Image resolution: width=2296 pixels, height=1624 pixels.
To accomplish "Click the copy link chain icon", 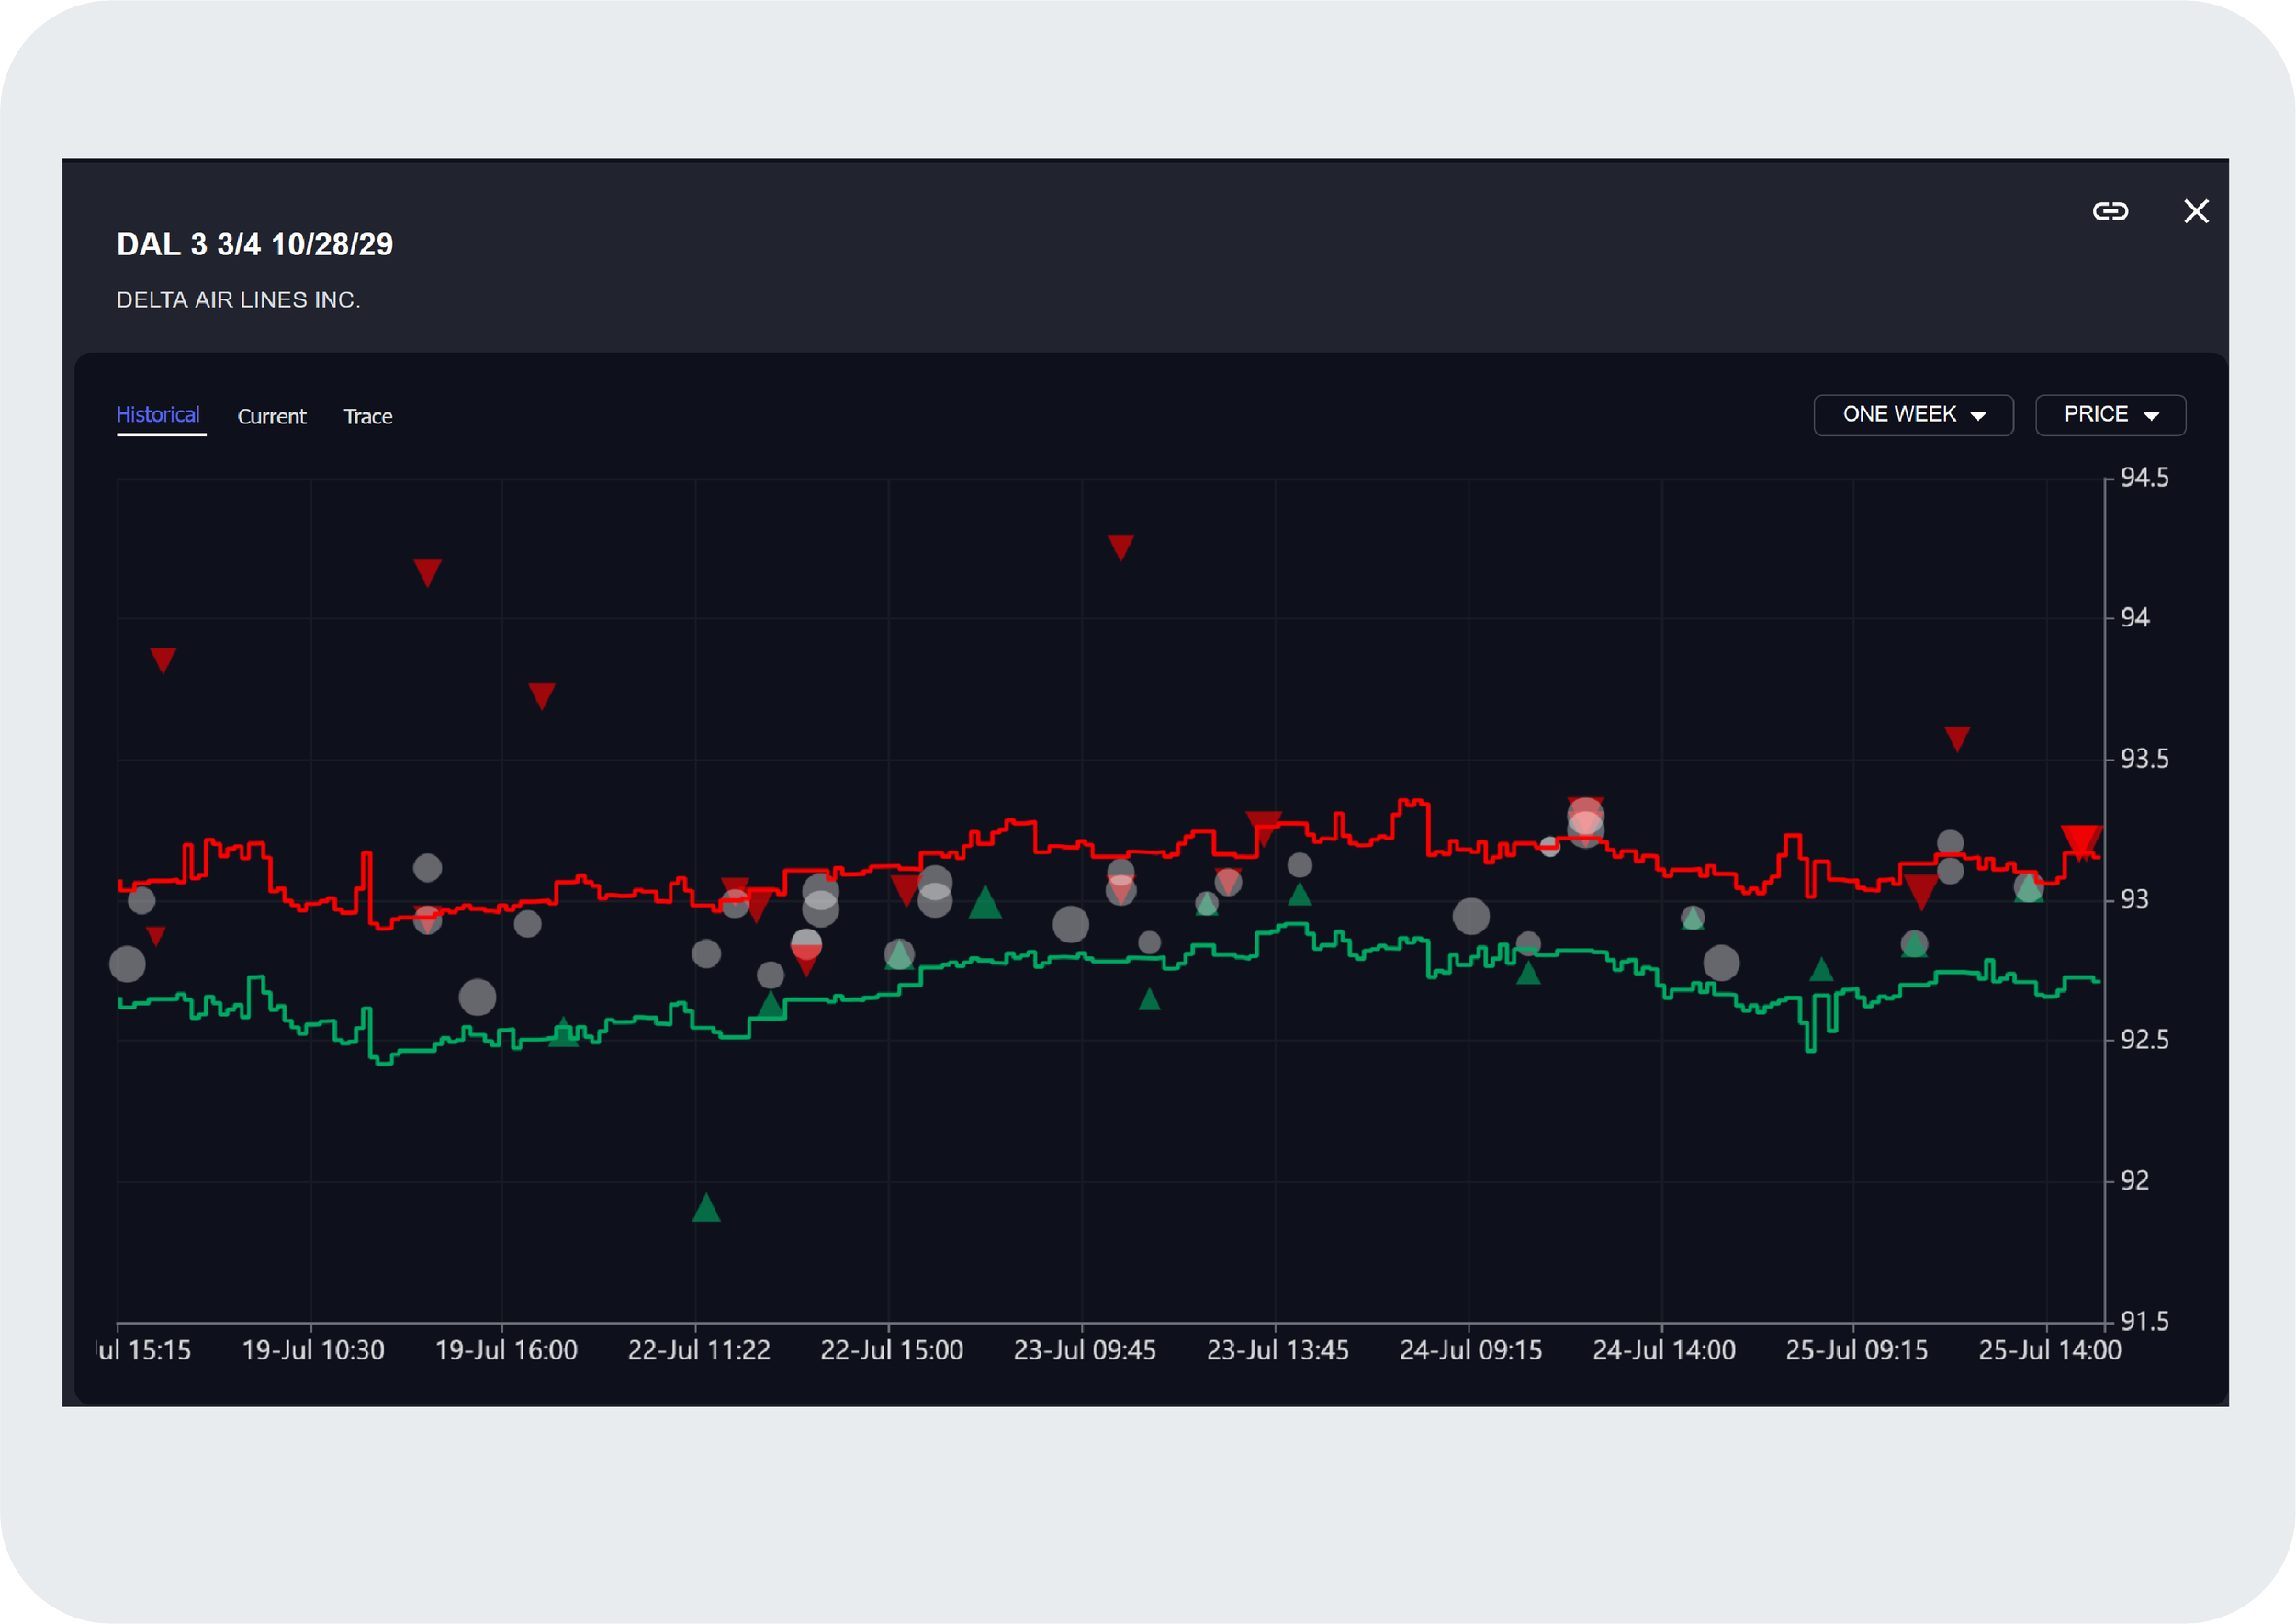I will pyautogui.click(x=2110, y=211).
